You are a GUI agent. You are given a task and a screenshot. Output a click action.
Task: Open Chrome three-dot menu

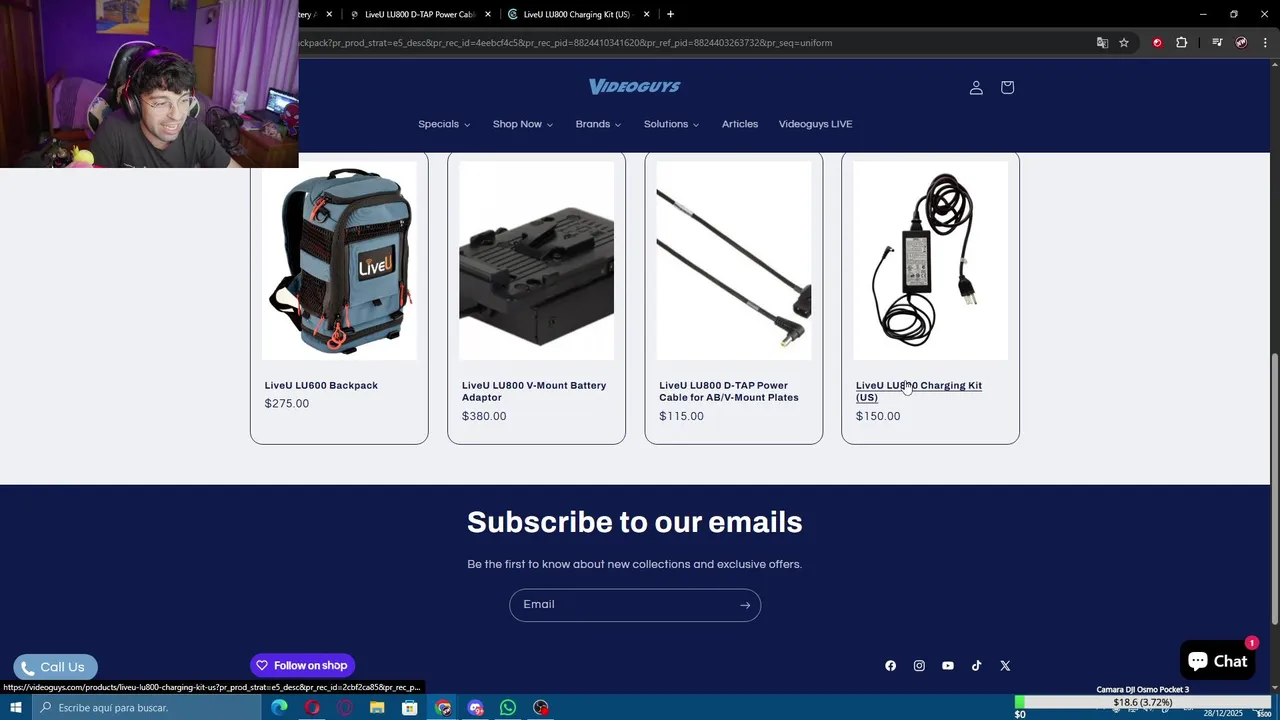click(1266, 43)
